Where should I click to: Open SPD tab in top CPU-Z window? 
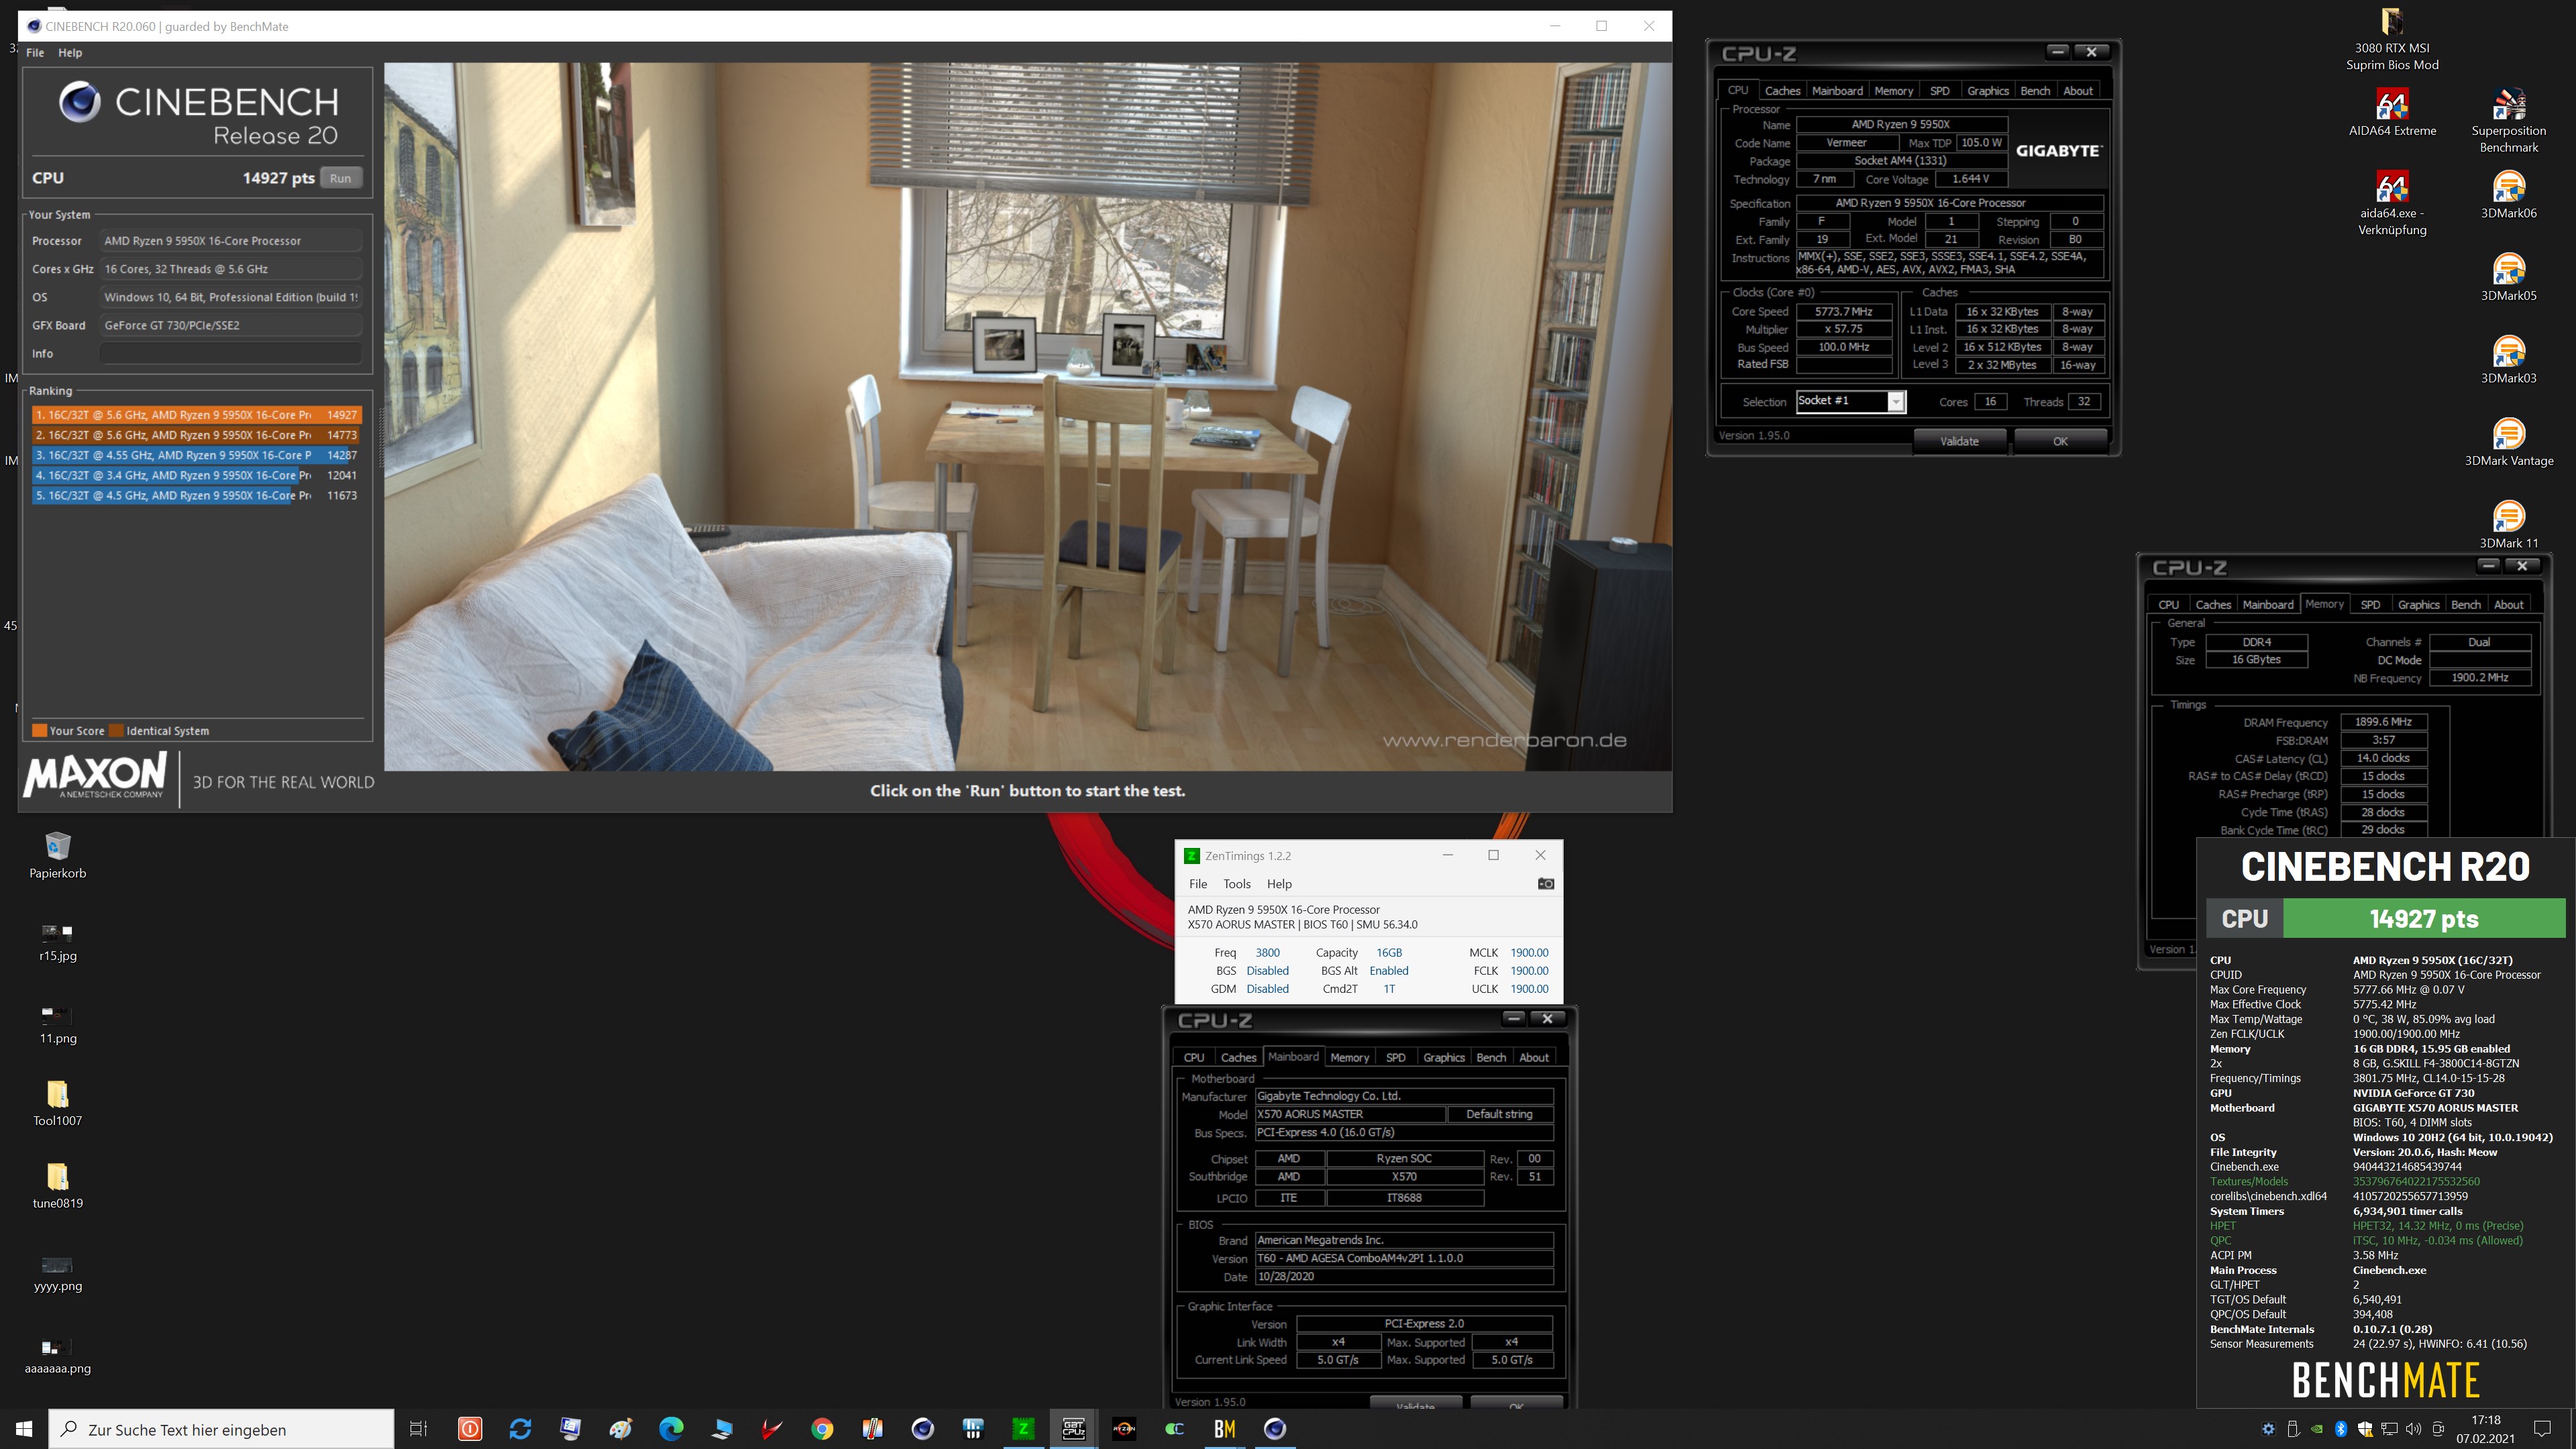coord(1939,90)
